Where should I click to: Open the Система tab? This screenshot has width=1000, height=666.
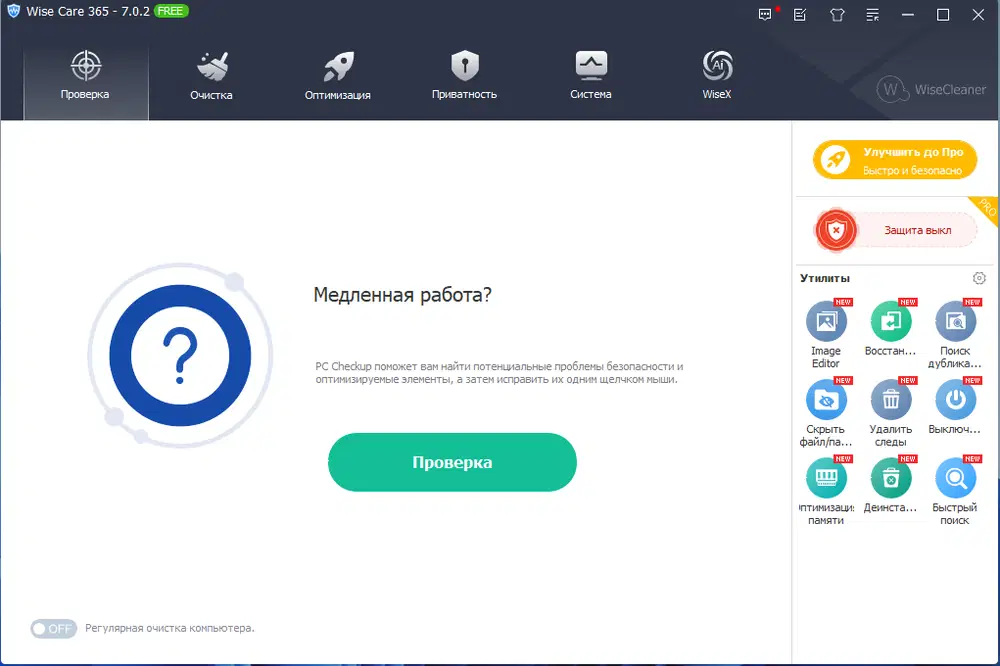(591, 77)
